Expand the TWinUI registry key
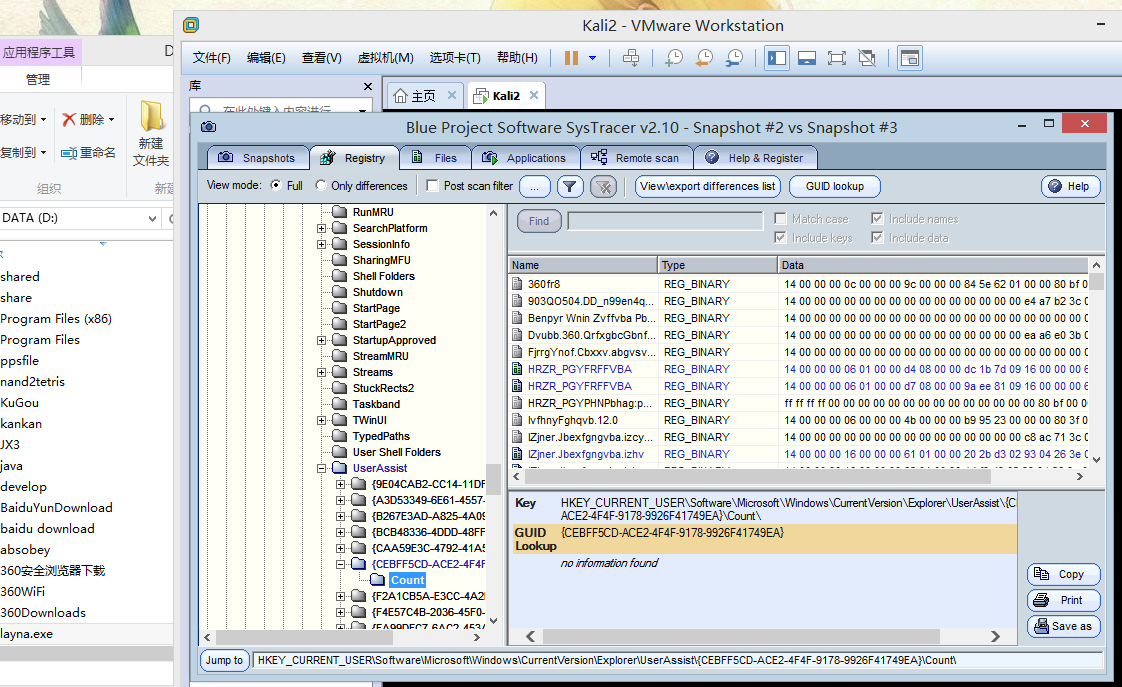The image size is (1122, 687). coord(322,420)
